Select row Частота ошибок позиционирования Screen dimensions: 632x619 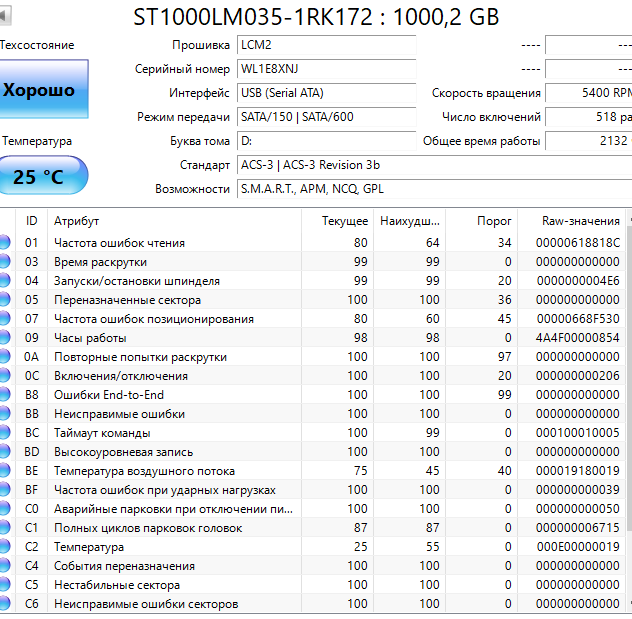pos(313,318)
